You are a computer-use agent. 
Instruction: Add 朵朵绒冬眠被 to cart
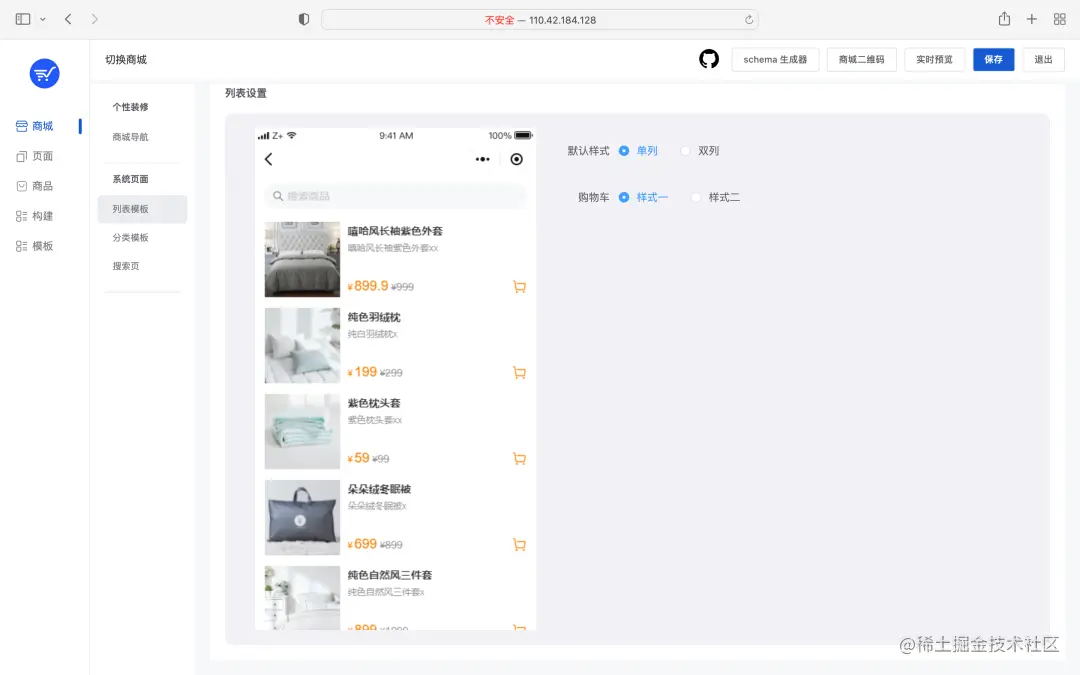519,545
